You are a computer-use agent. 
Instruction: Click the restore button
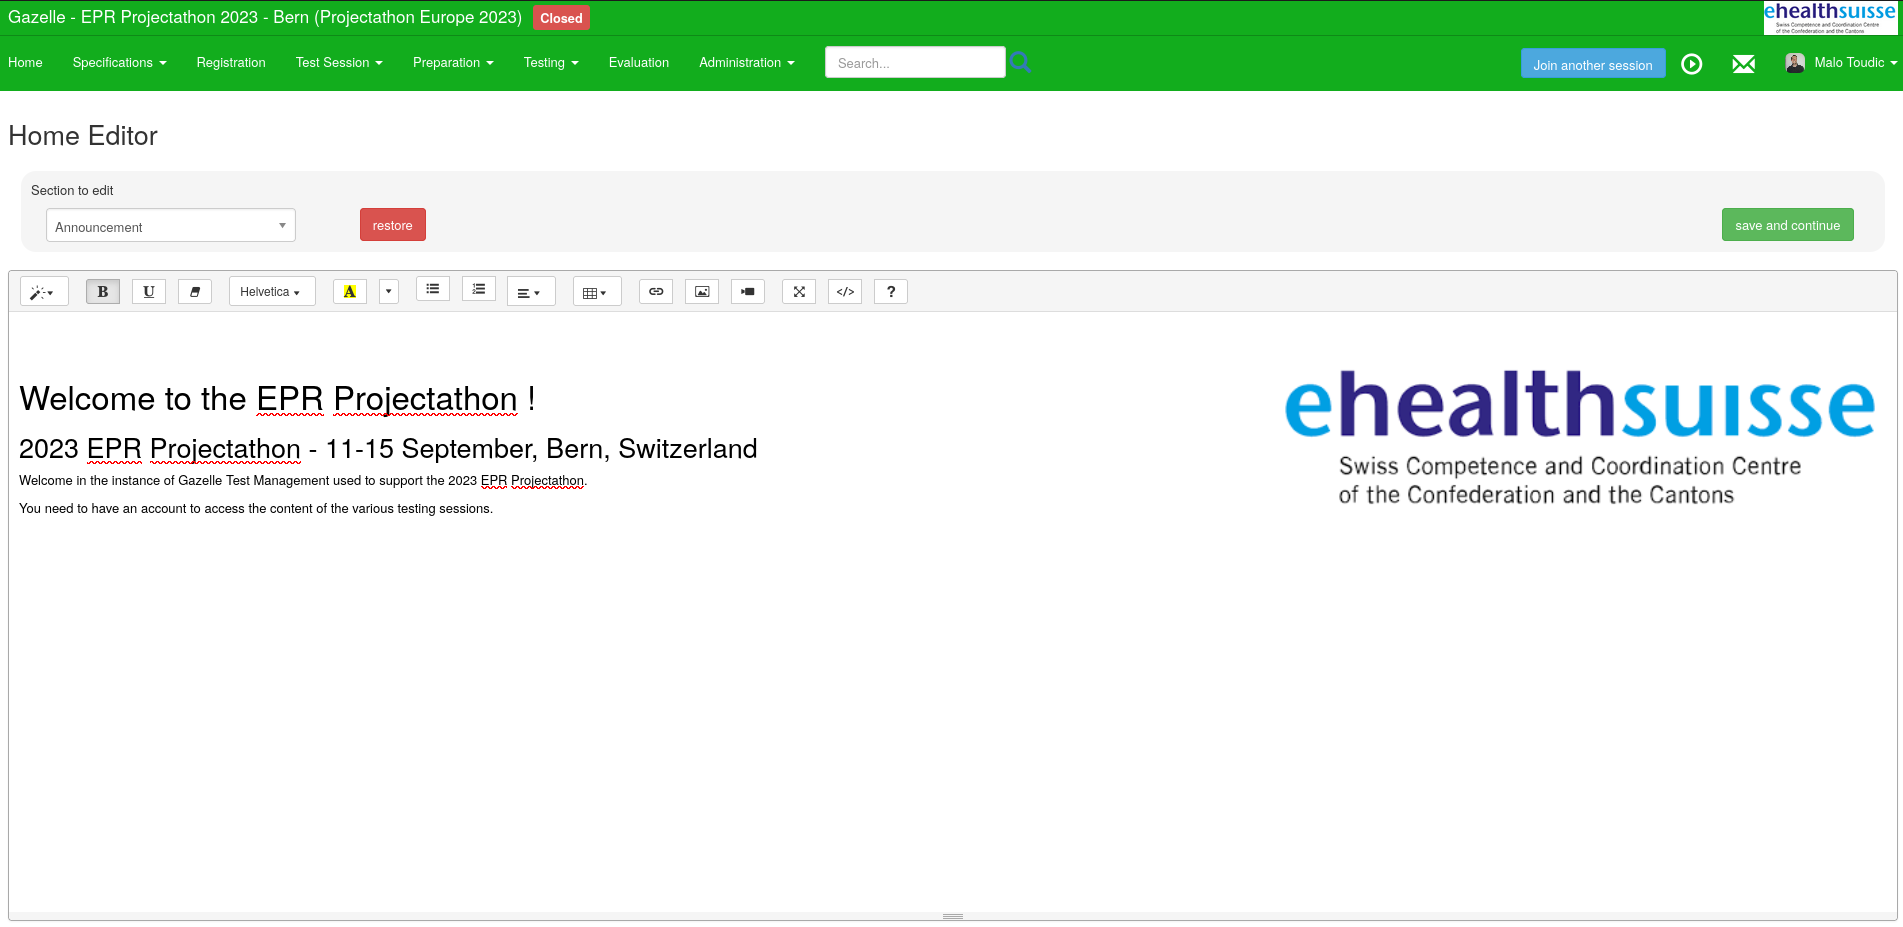coord(393,225)
